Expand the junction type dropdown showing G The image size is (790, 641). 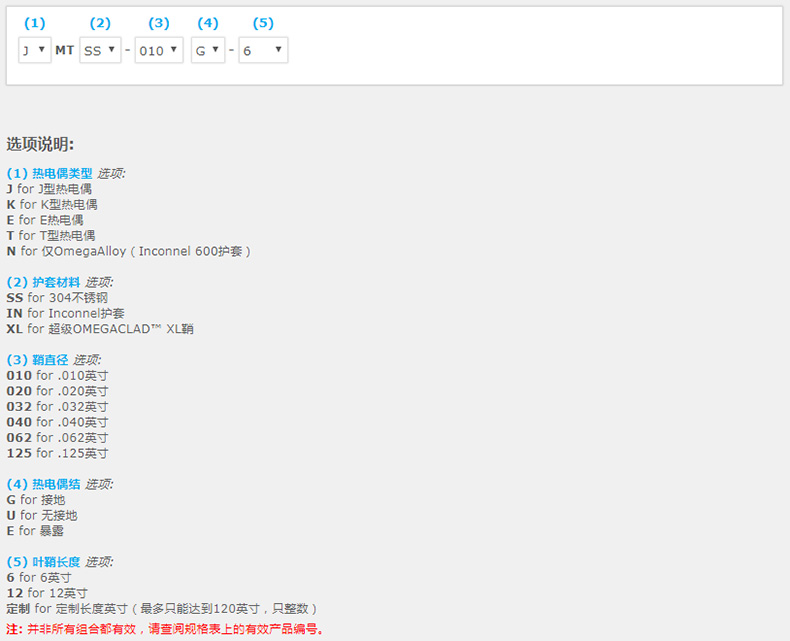point(208,50)
